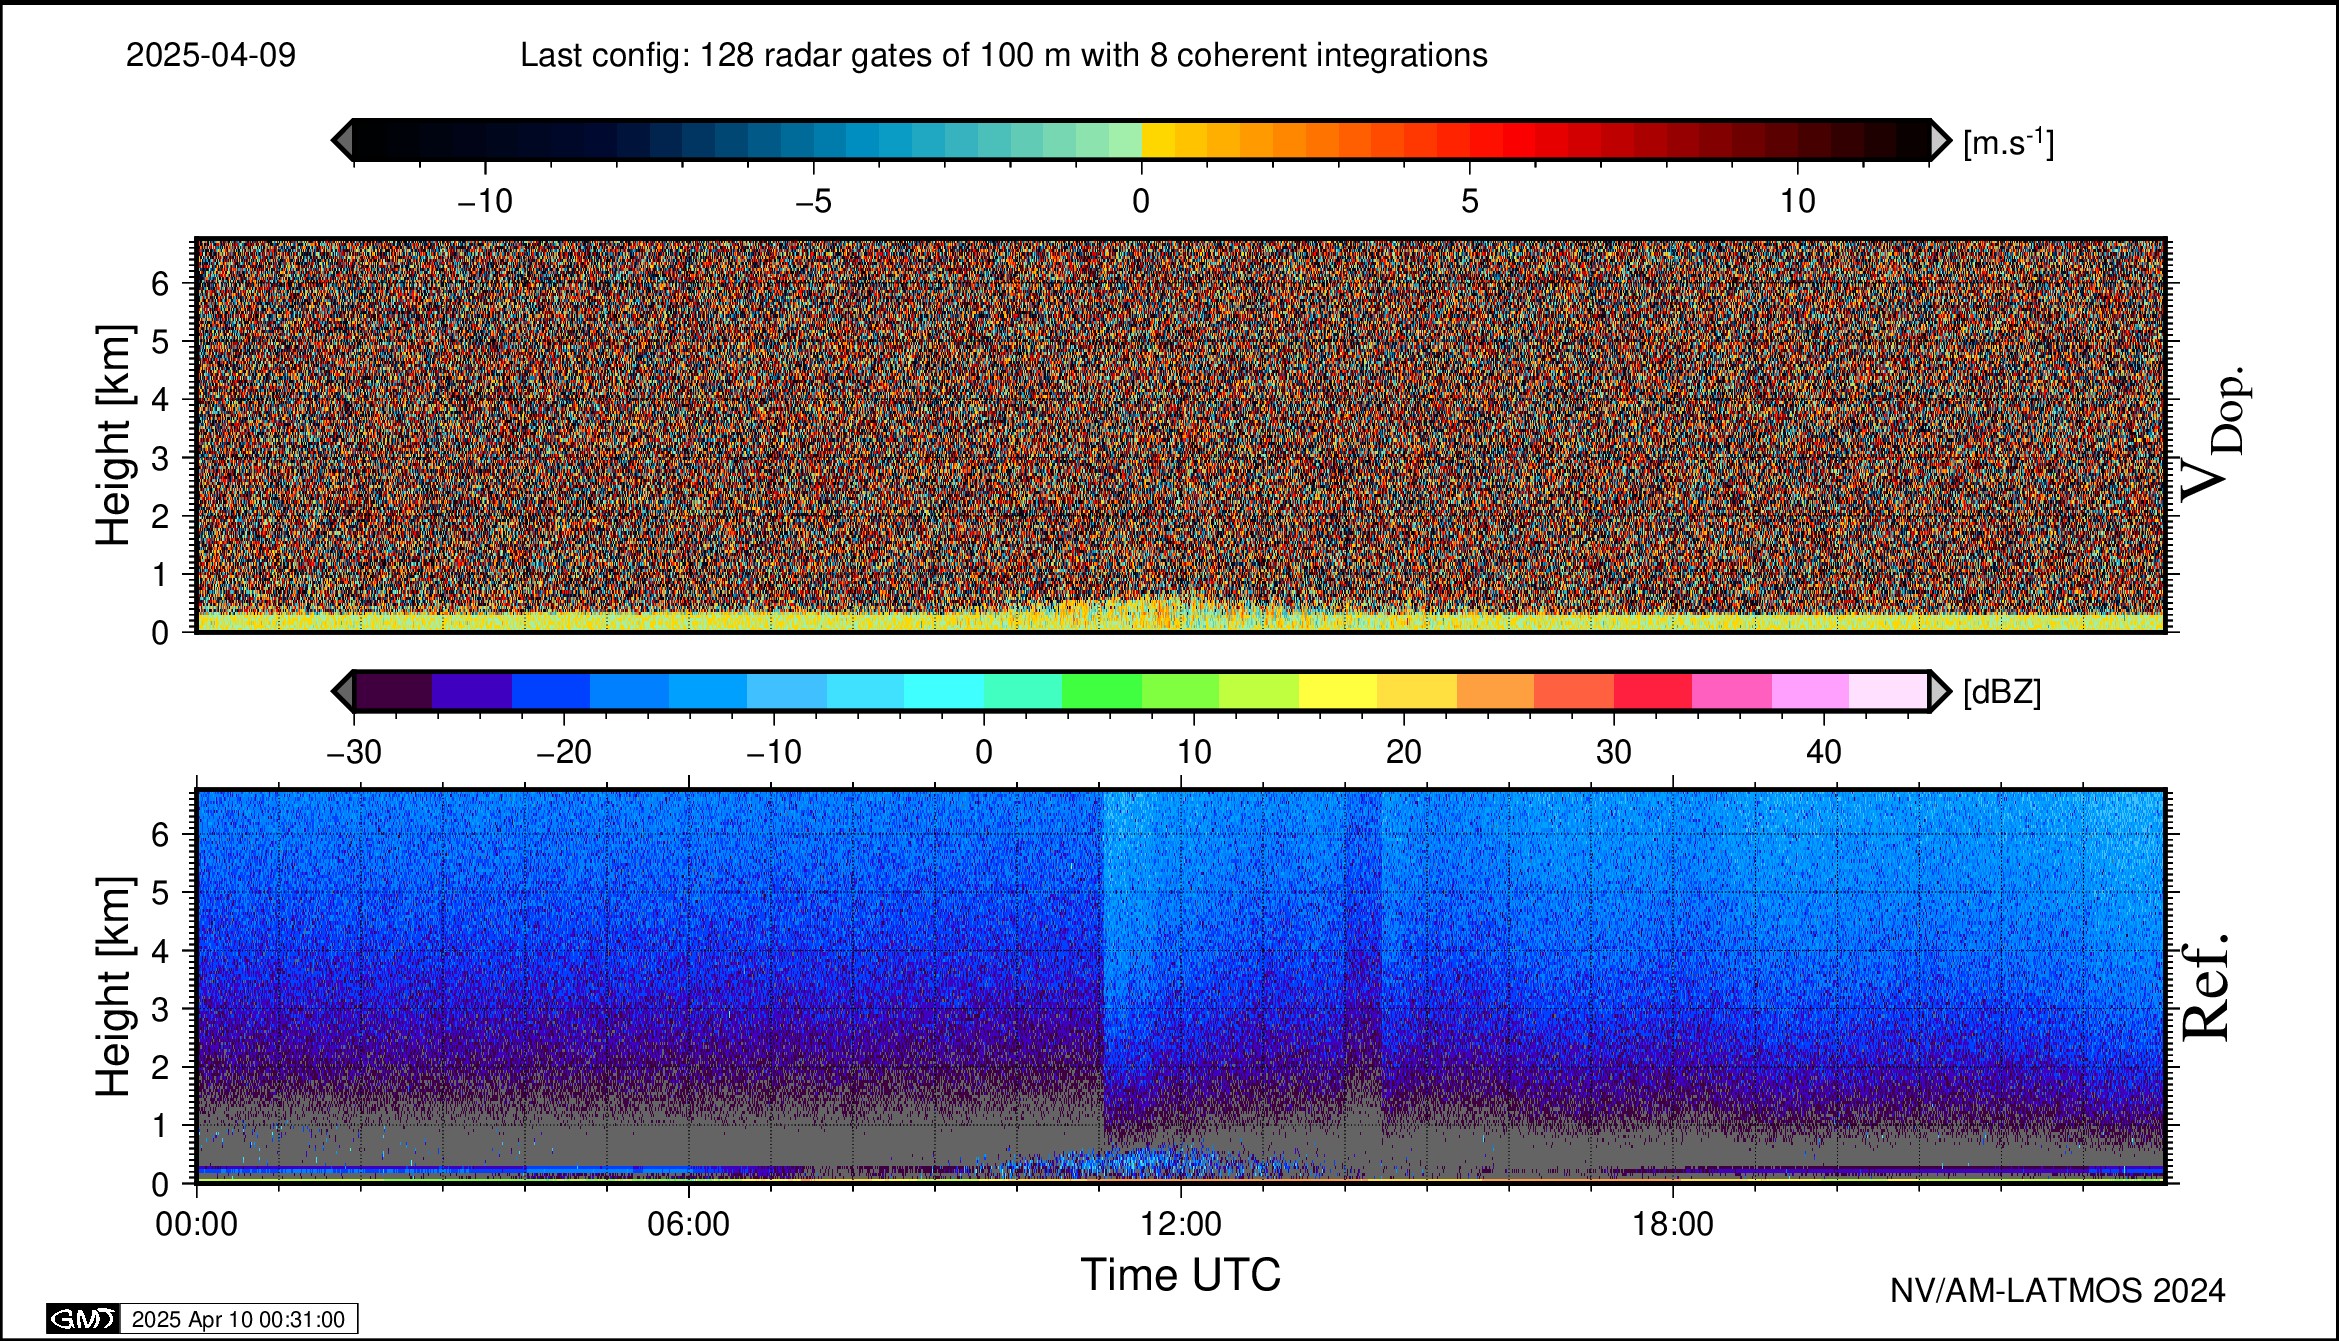
Task: Click right arrow of dBZ colorbar
Action: point(1940,692)
